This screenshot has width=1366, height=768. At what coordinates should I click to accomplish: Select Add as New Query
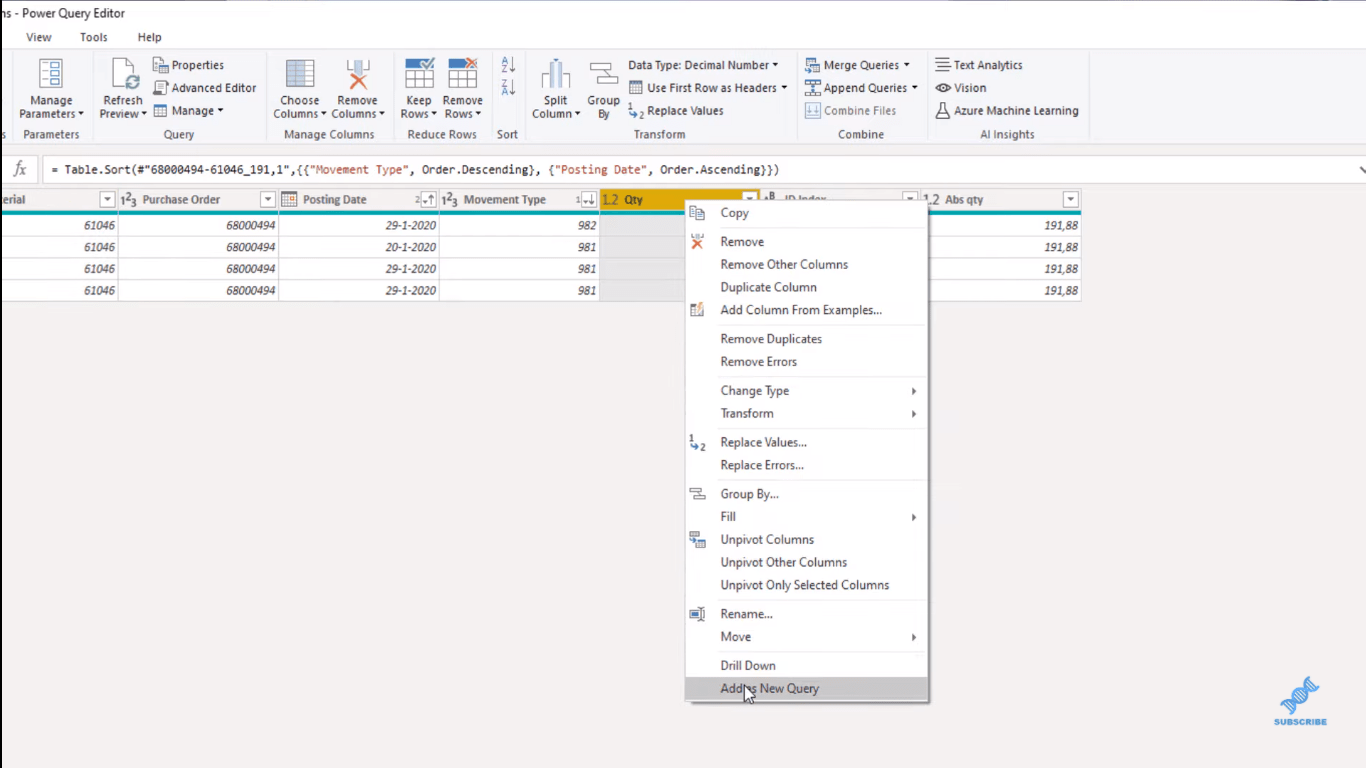click(807, 689)
